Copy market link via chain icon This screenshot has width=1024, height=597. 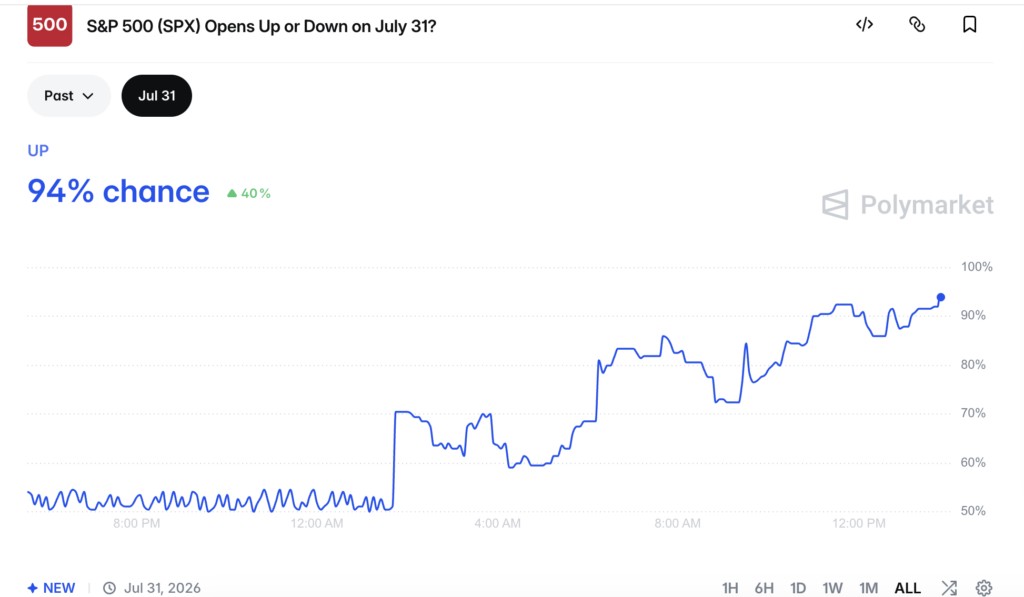coord(917,25)
